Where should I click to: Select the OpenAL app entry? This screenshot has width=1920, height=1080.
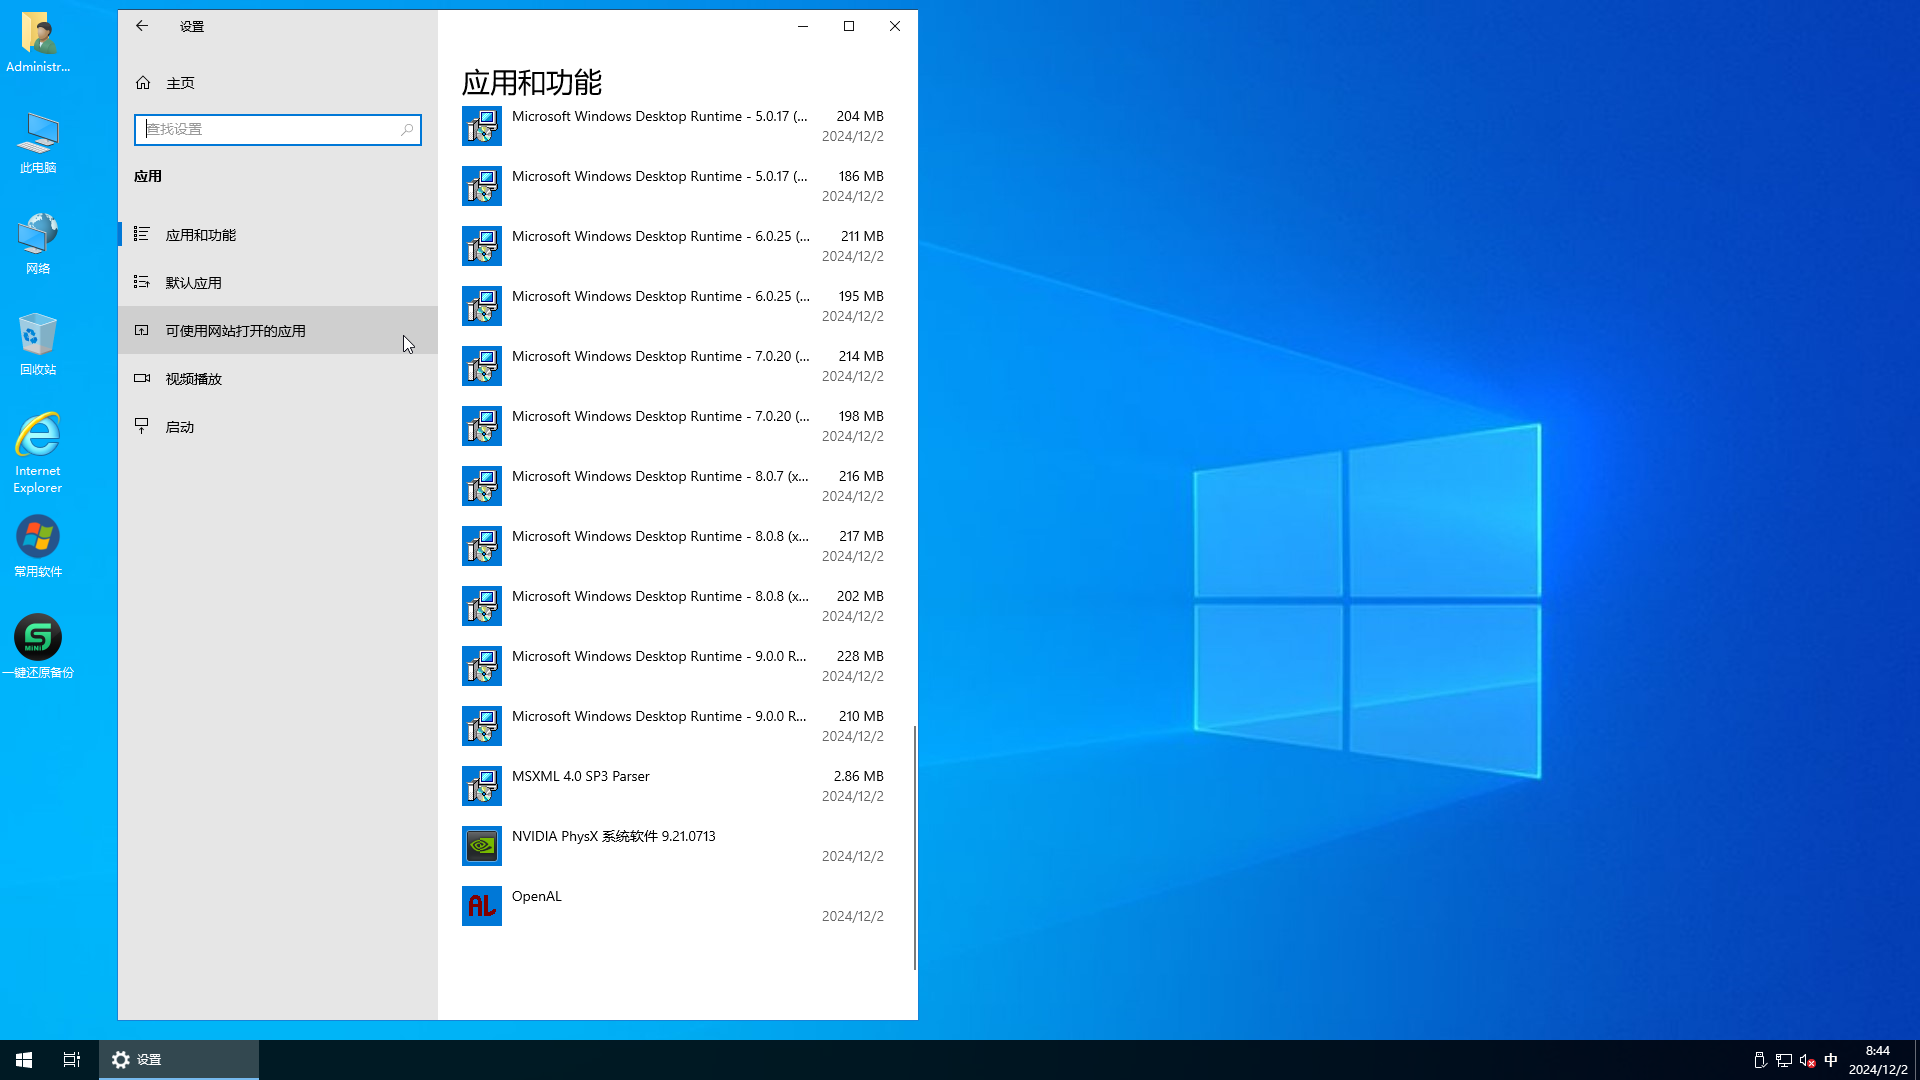tap(673, 906)
